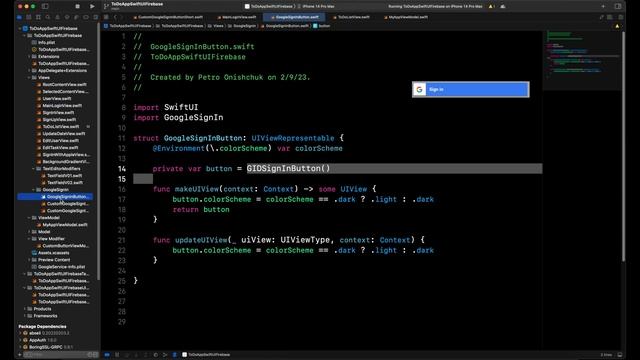The width and height of the screenshot is (640, 360).
Task: Expand the Frameworks group
Action: (x=24, y=316)
